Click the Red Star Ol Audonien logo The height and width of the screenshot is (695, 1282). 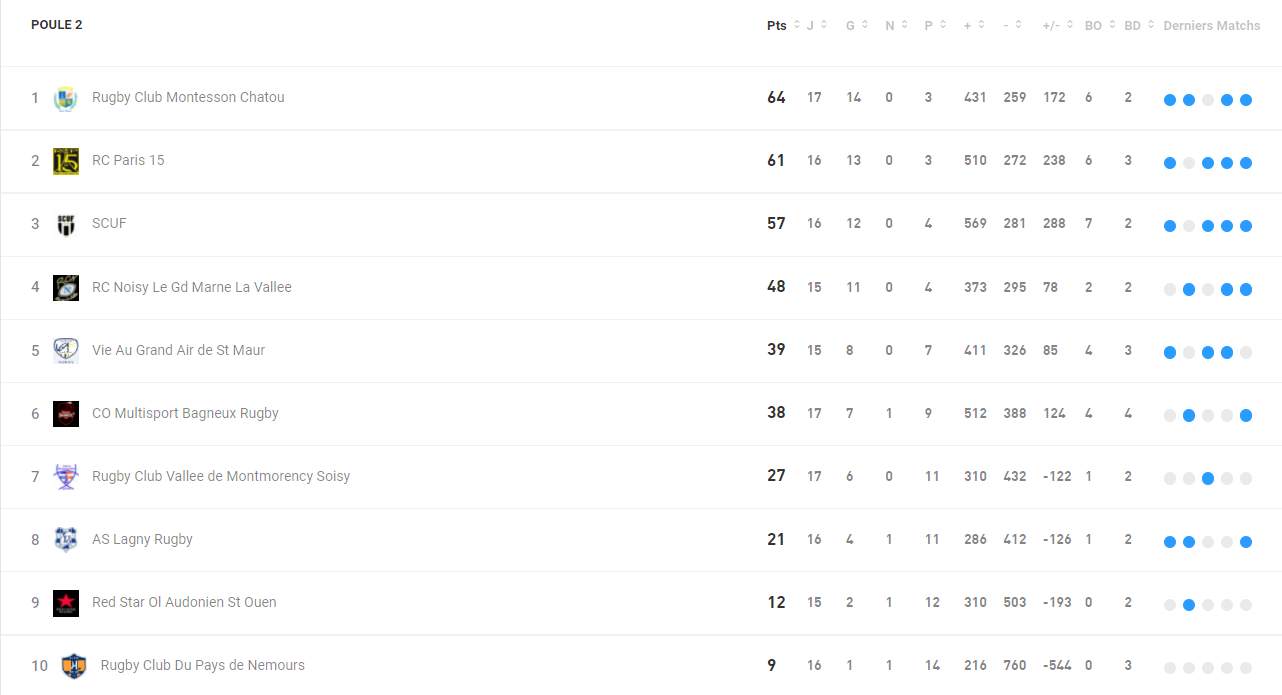pyautogui.click(x=66, y=603)
